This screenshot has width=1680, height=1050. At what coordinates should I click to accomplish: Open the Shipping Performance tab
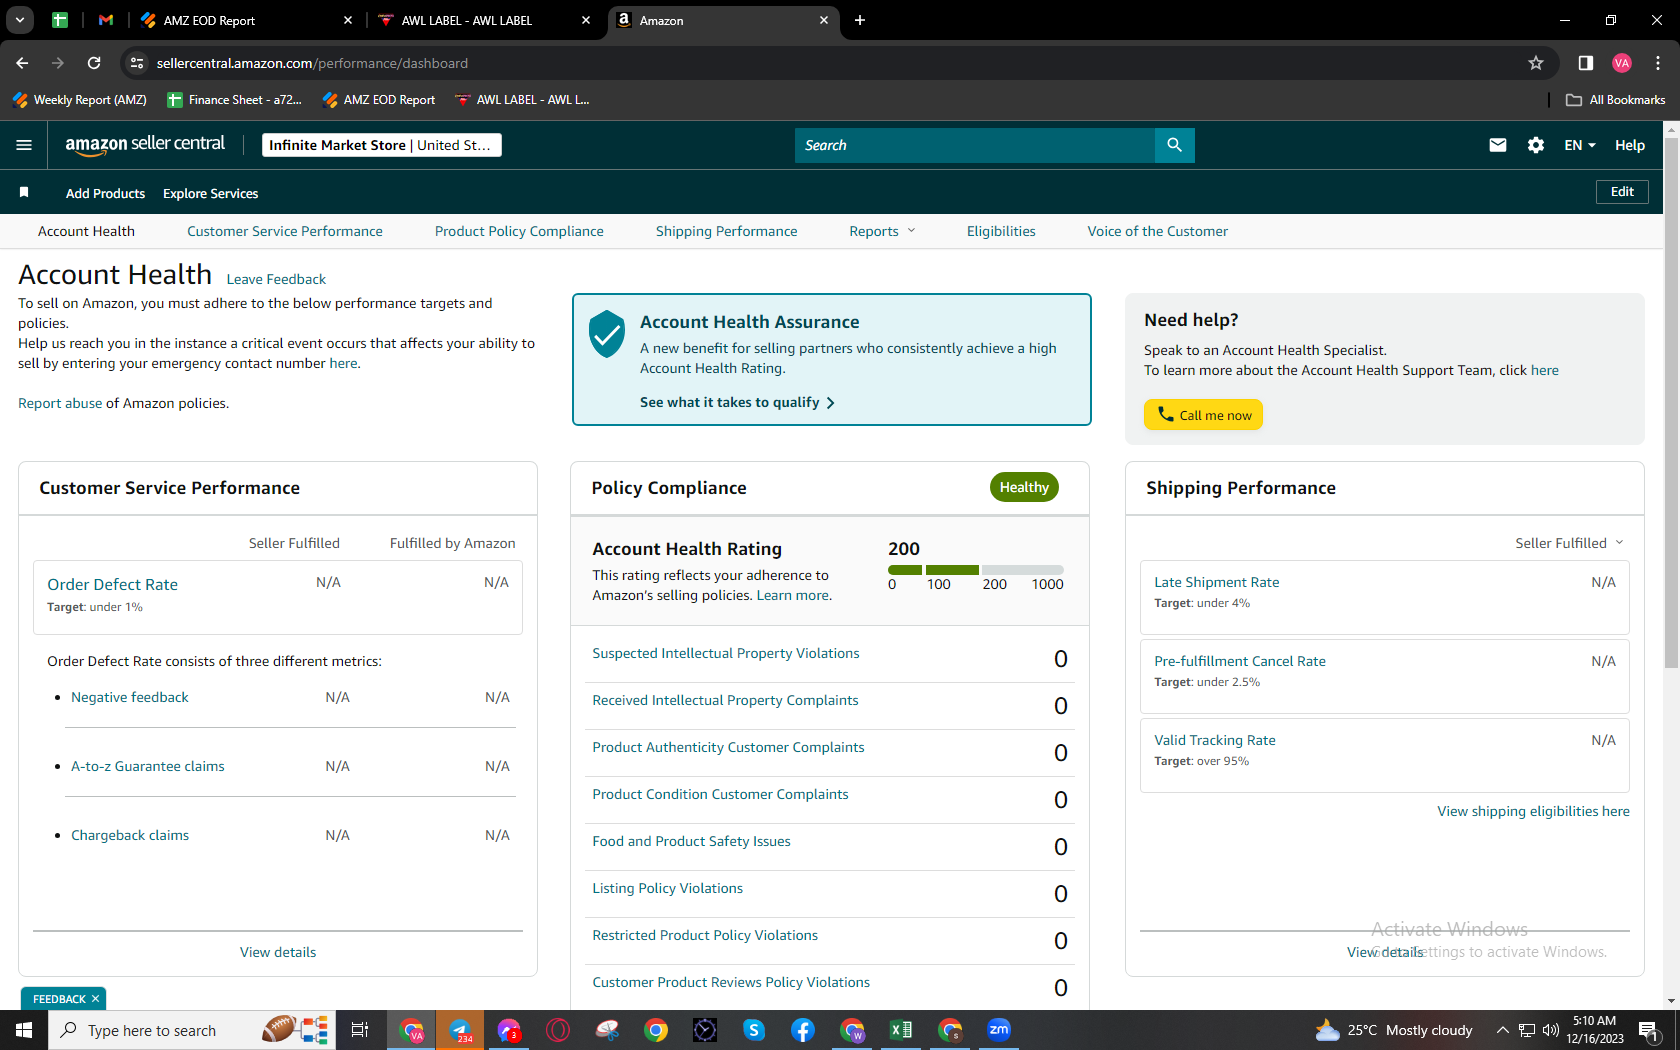[727, 231]
